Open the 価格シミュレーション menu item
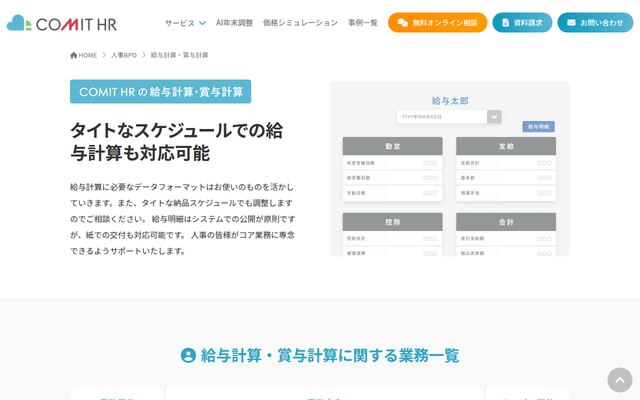 click(x=300, y=23)
